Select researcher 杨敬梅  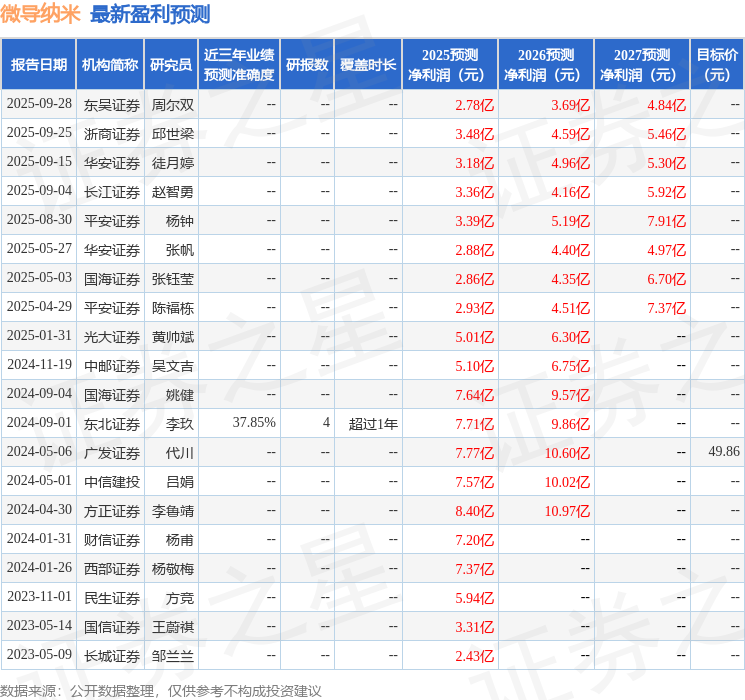pos(173,569)
